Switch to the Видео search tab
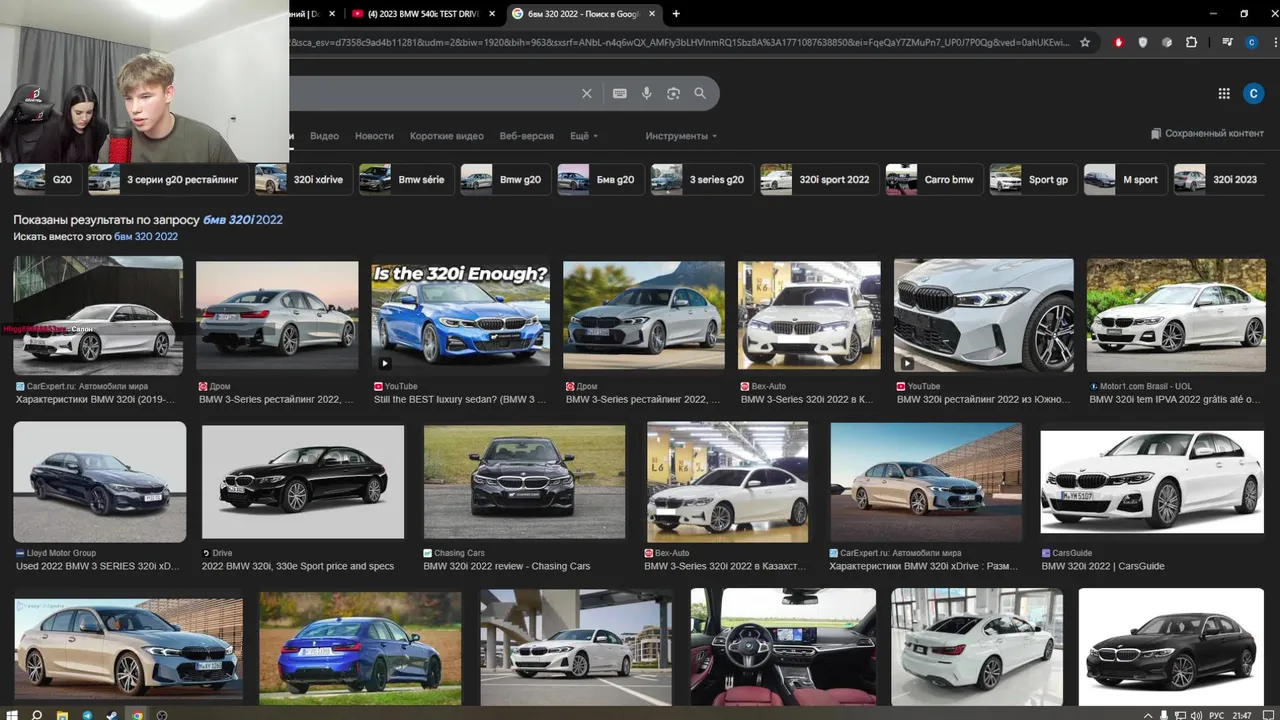 click(x=324, y=136)
